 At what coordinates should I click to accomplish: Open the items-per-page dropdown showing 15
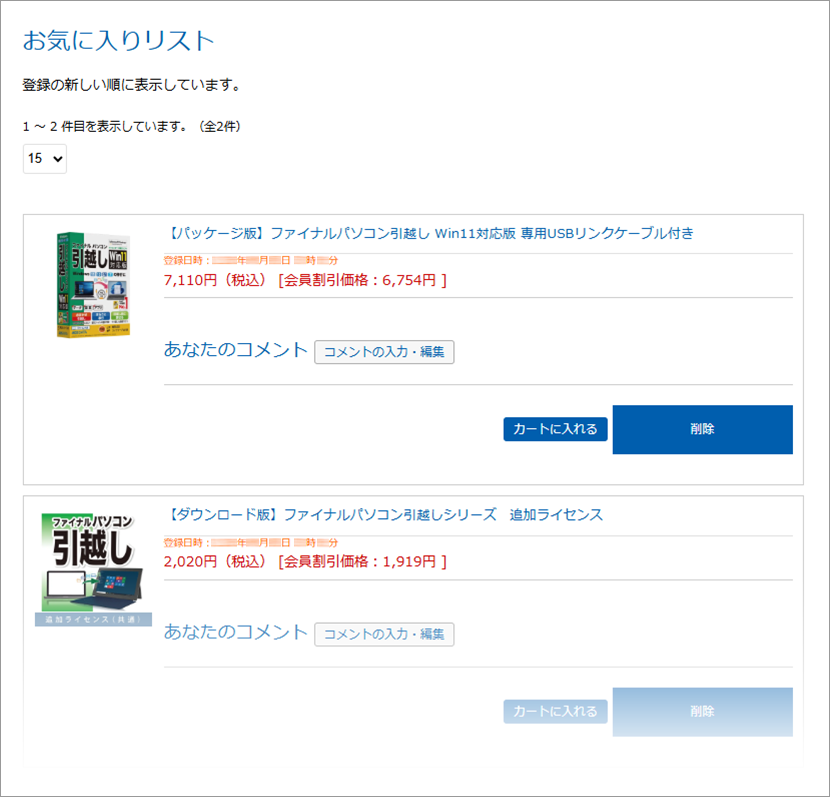pyautogui.click(x=44, y=158)
